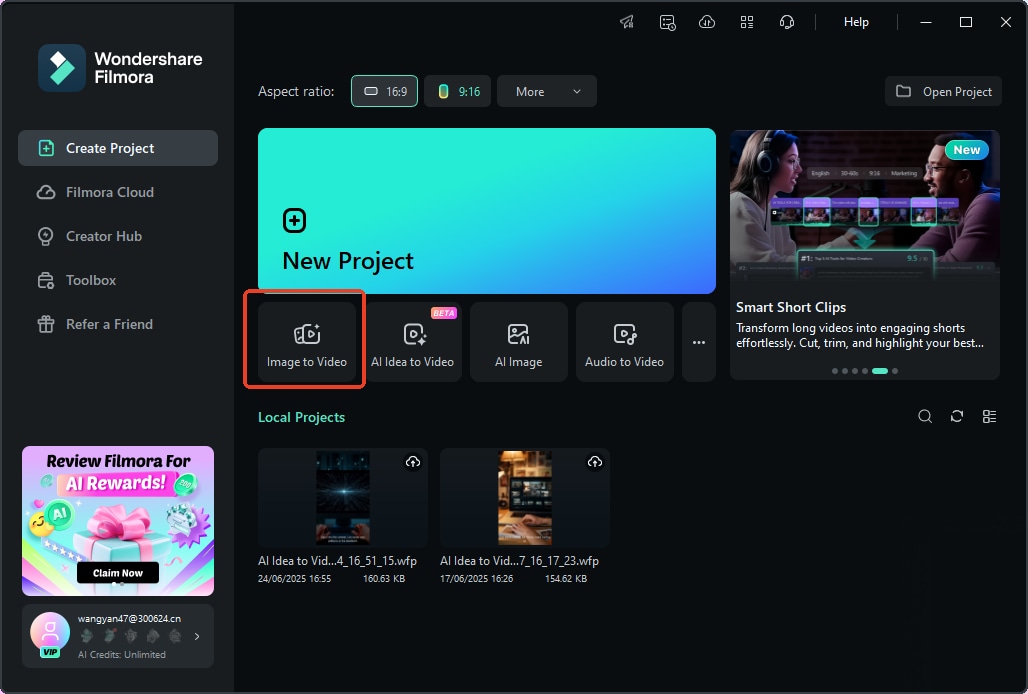Open the paper plane feedback icon

[627, 22]
